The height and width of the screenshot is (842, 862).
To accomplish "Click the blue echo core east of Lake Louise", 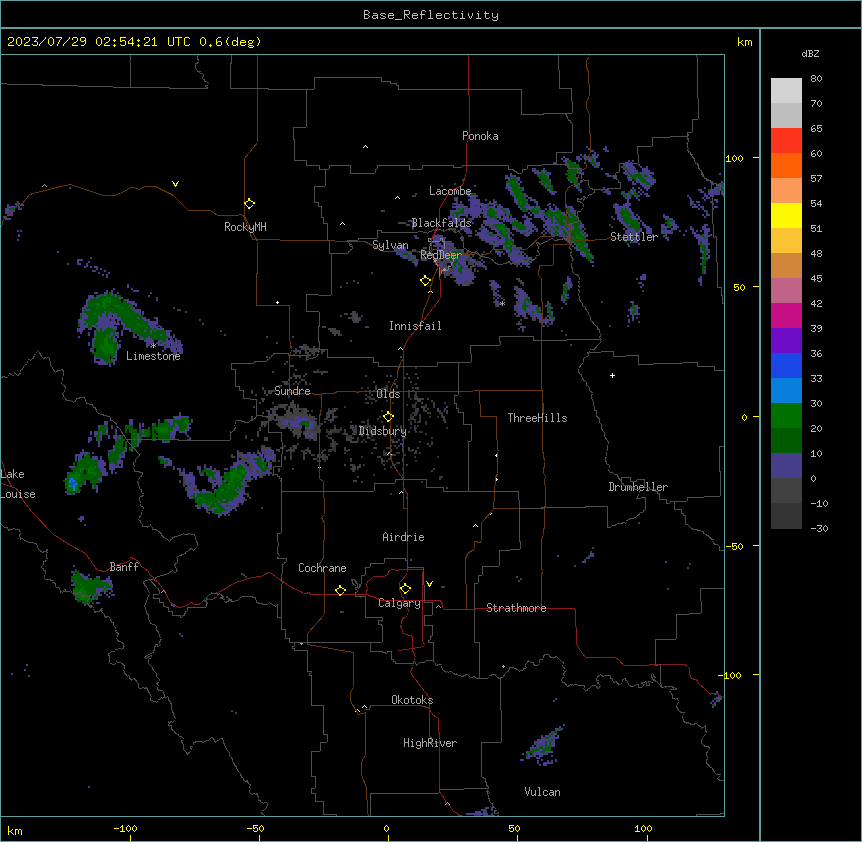I will click(72, 484).
